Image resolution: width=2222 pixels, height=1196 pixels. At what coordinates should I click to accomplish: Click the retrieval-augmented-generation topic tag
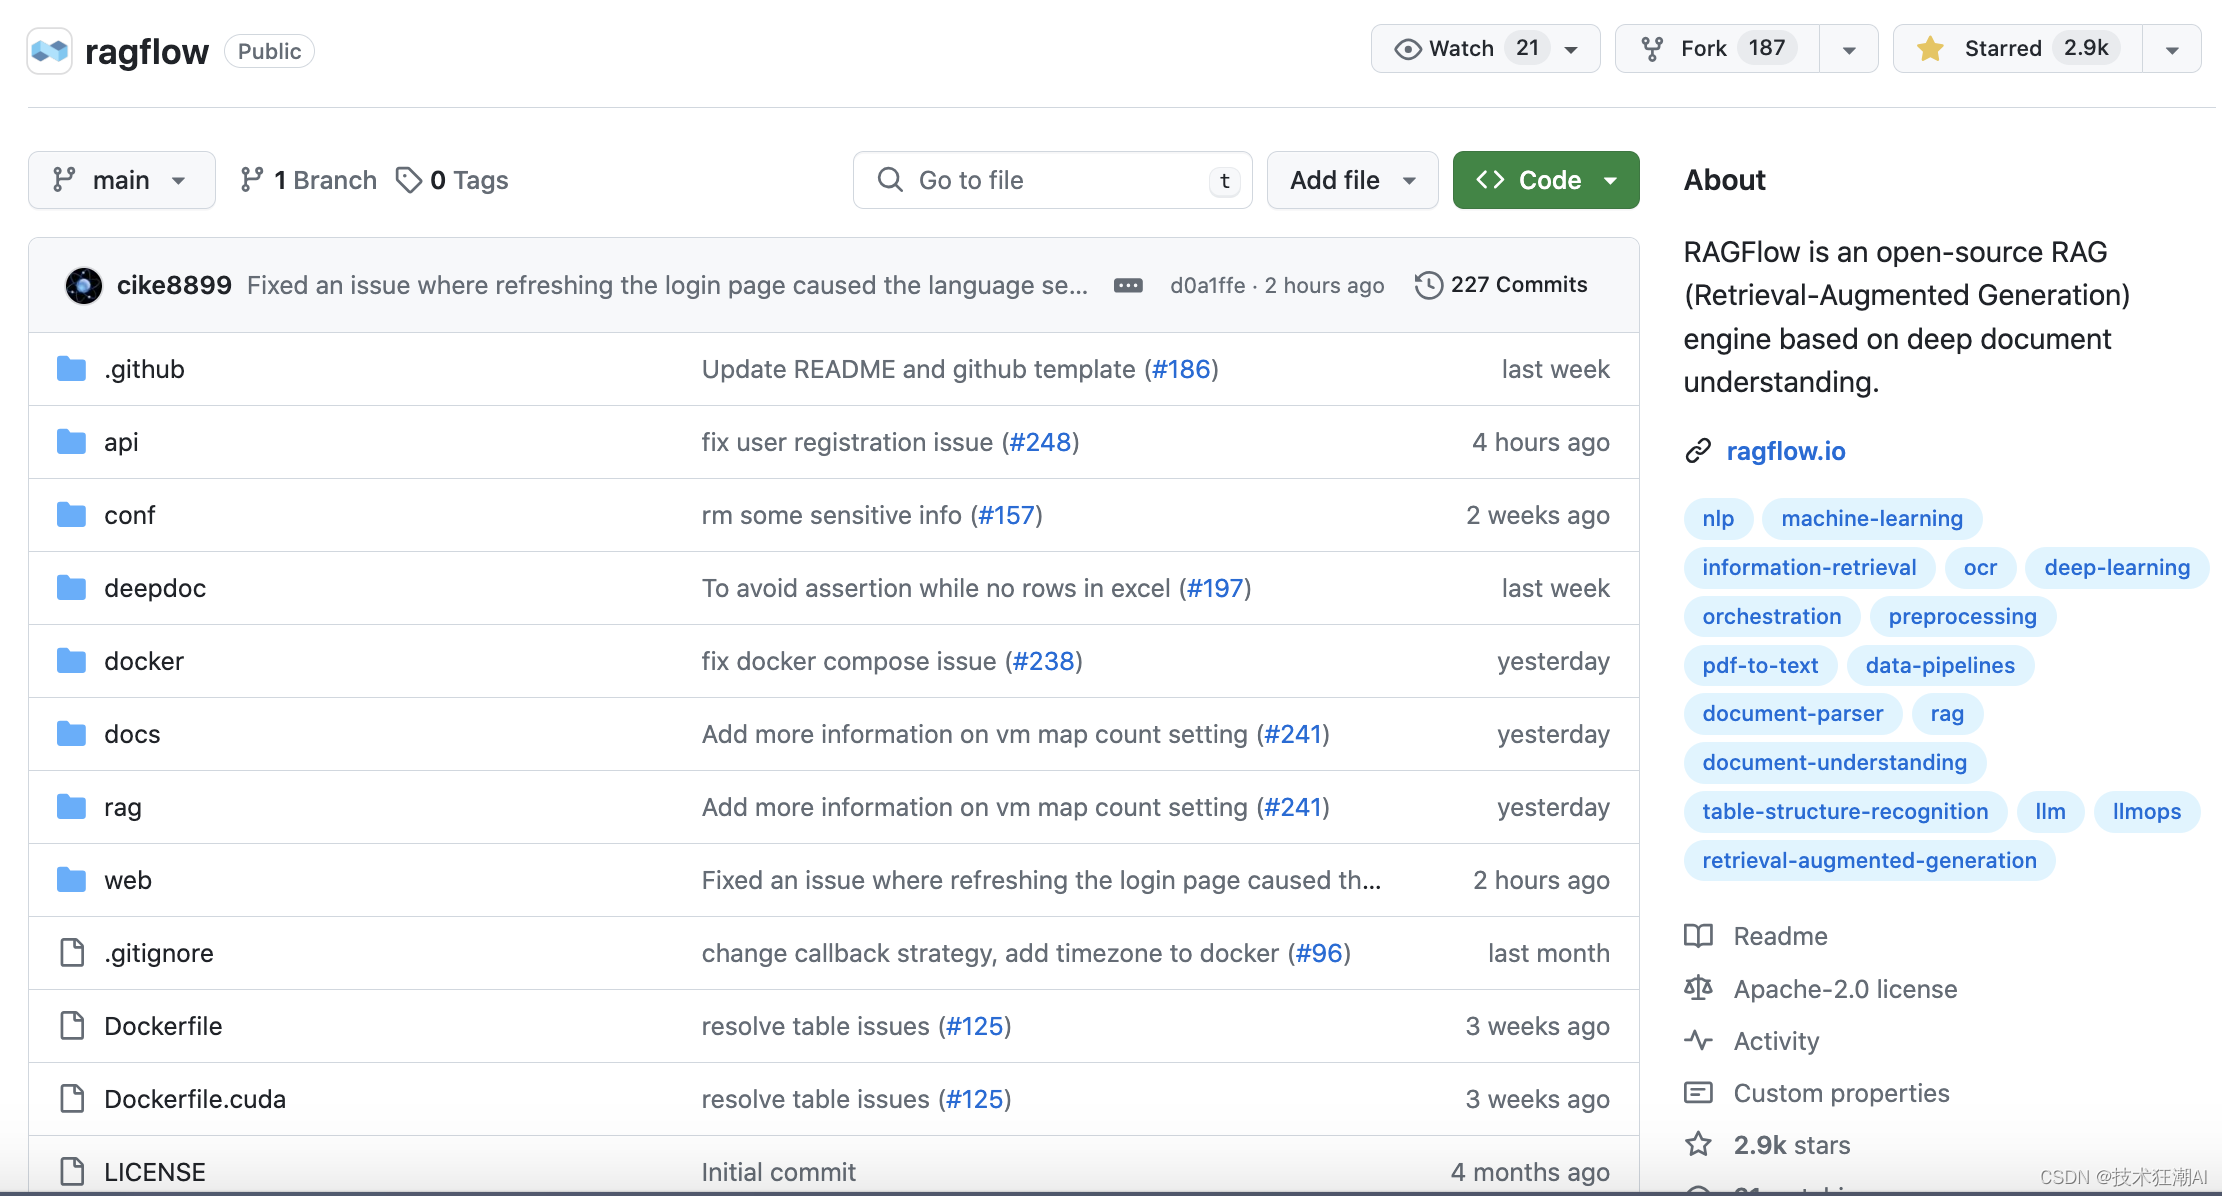(1869, 860)
